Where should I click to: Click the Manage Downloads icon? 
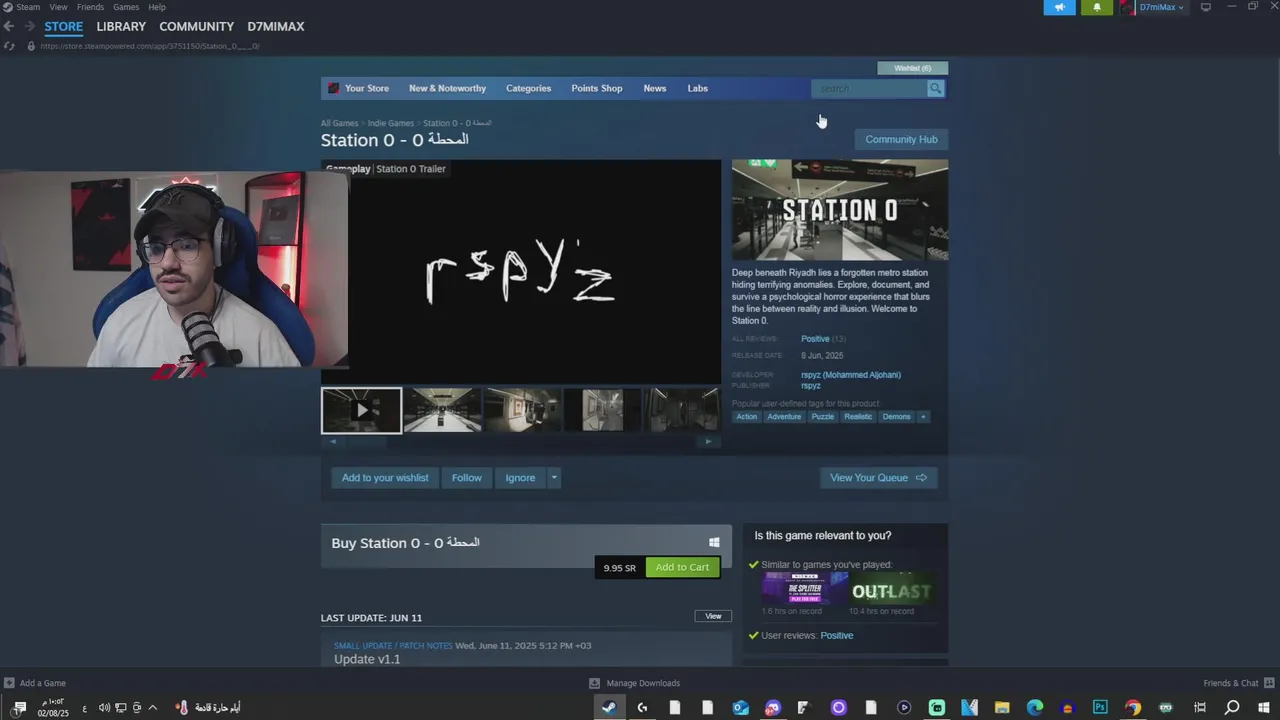click(594, 683)
